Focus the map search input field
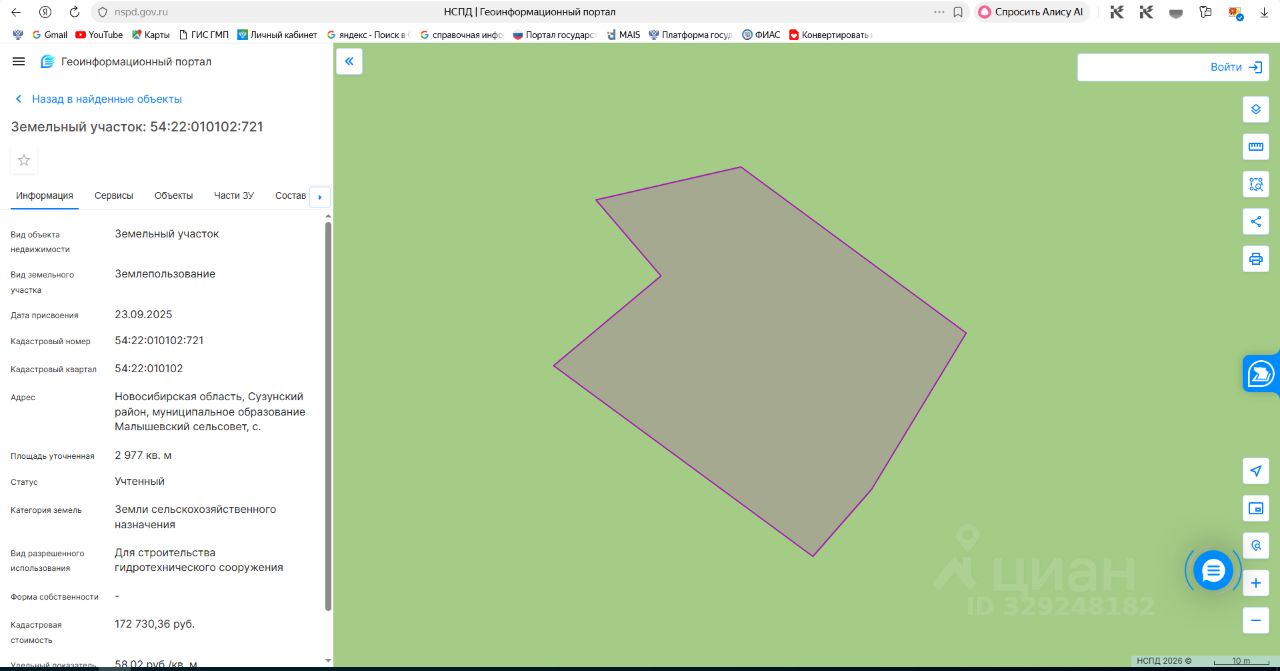Screen dimensions: 1280x671 1140,67
